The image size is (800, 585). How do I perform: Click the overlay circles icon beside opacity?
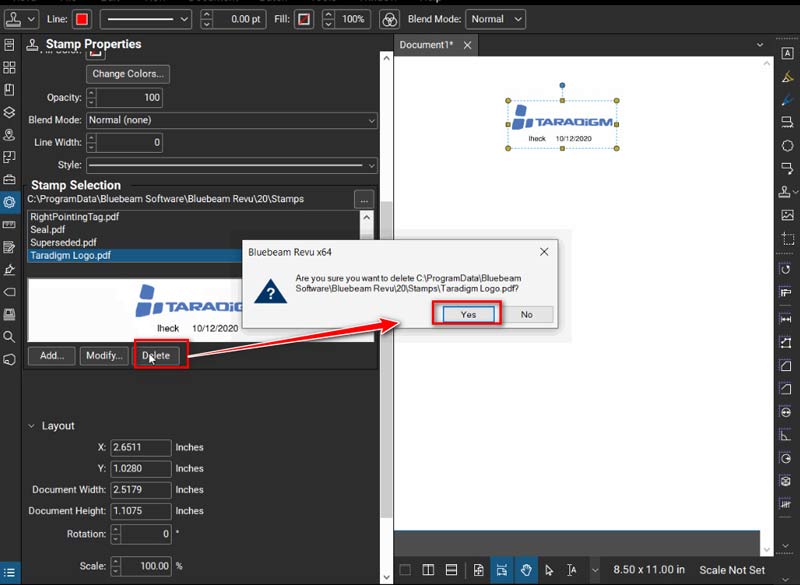tap(389, 20)
